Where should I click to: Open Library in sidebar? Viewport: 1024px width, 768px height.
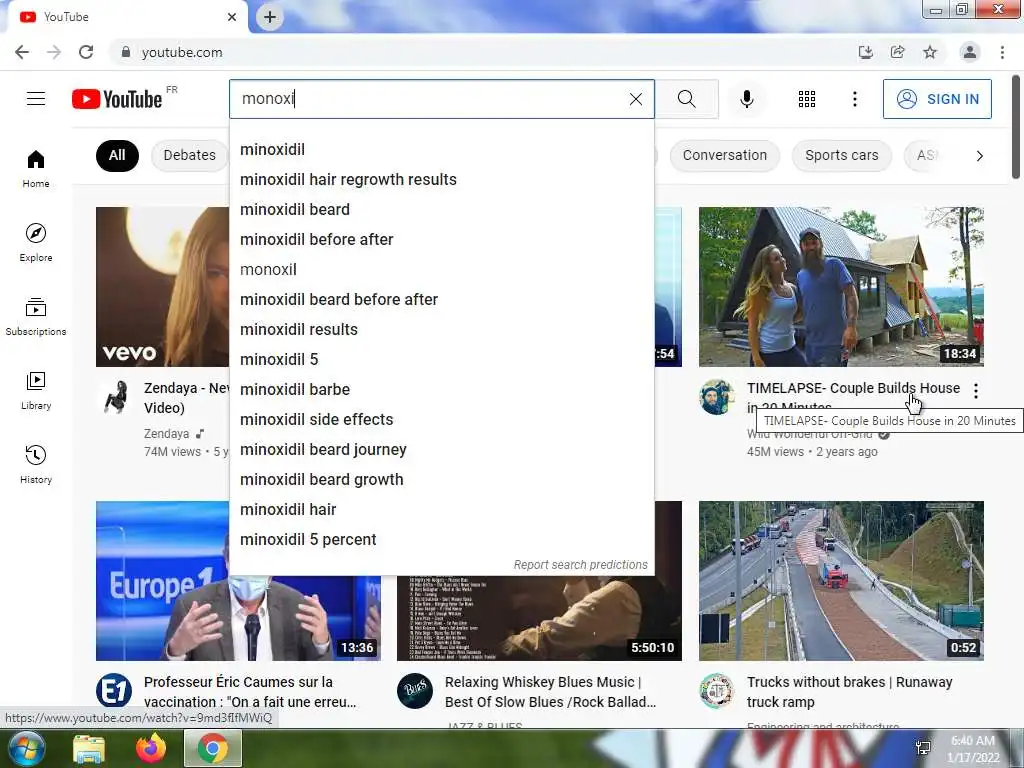(x=36, y=390)
